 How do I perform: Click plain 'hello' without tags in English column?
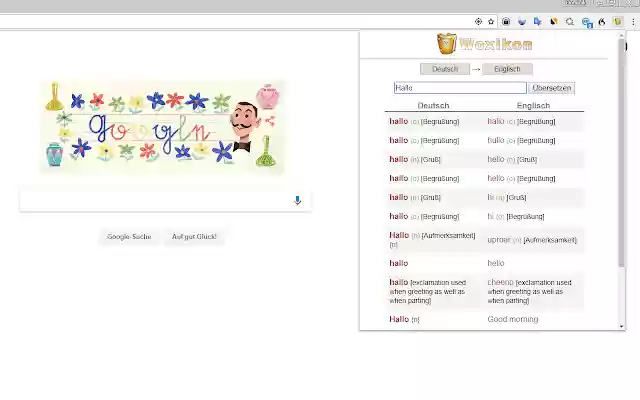pyautogui.click(x=496, y=263)
